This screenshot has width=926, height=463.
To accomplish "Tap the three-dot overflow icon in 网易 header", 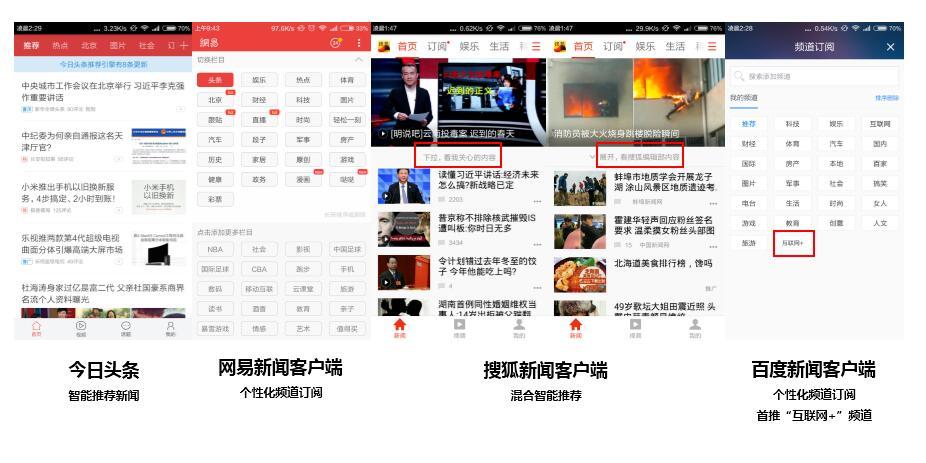I will (x=360, y=44).
